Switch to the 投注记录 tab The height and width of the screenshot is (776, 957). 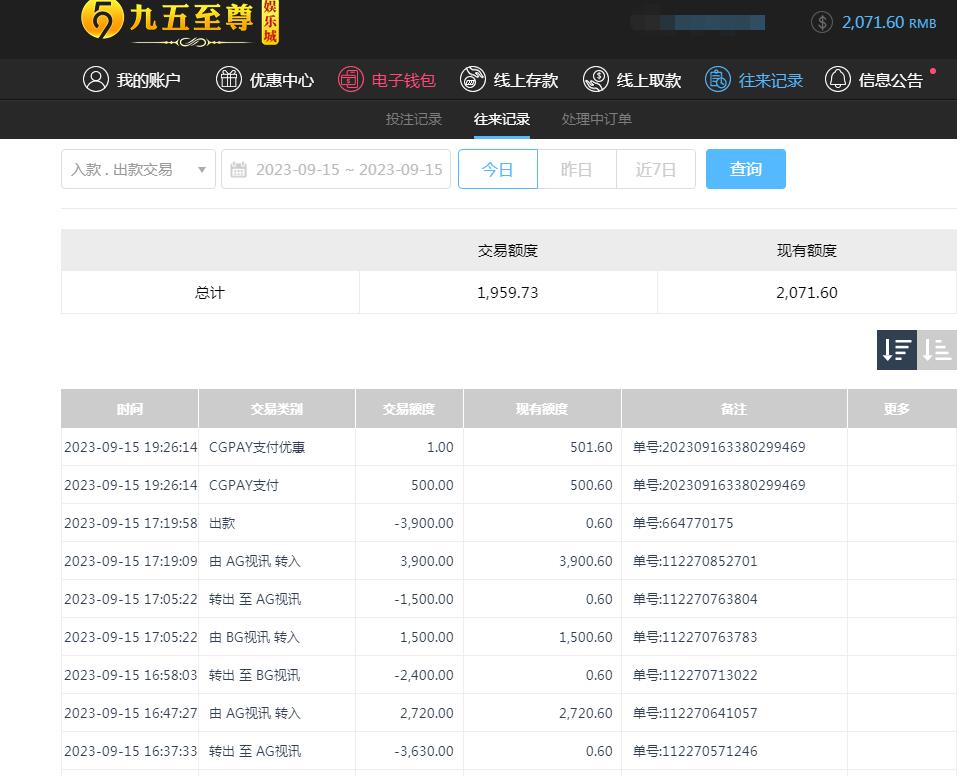click(413, 119)
